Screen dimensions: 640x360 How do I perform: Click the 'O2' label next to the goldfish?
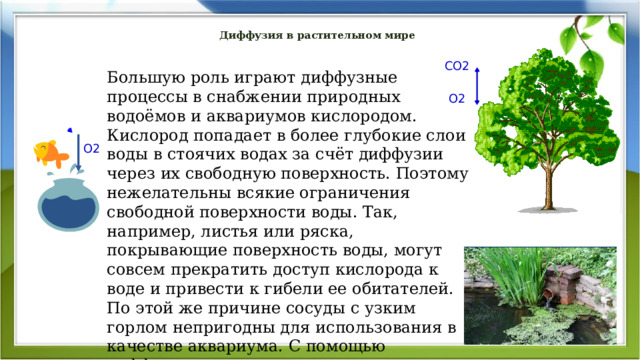click(x=91, y=149)
